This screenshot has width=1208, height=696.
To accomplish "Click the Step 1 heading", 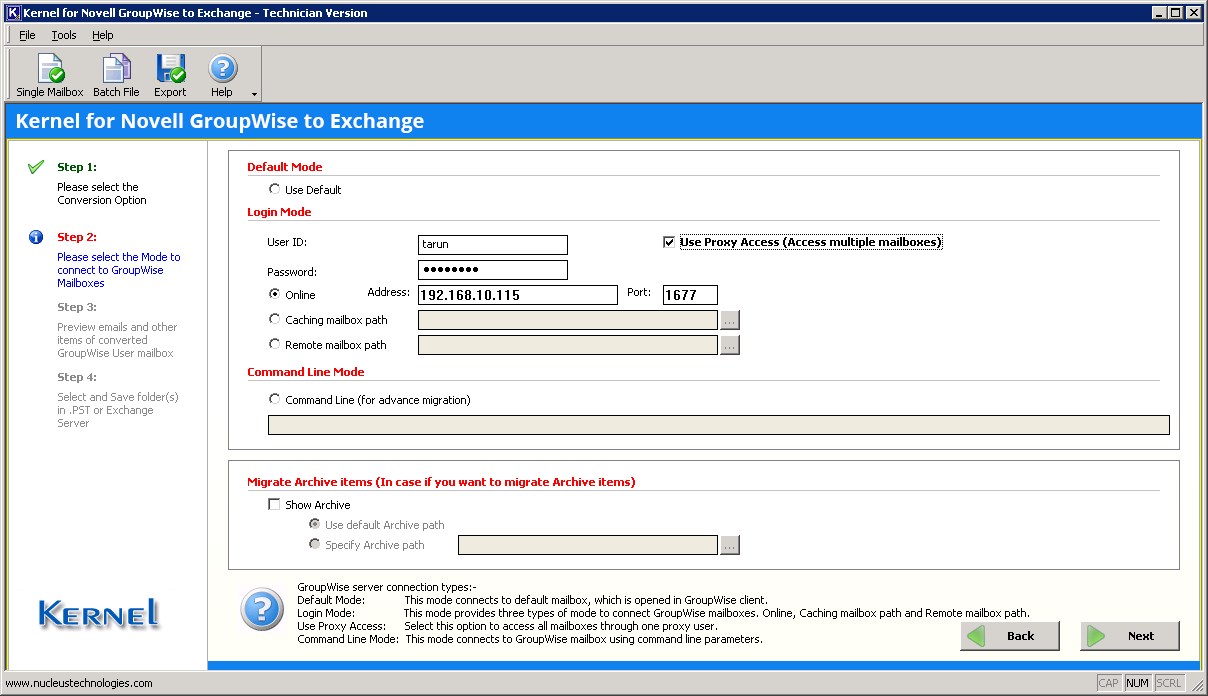I will (x=77, y=167).
